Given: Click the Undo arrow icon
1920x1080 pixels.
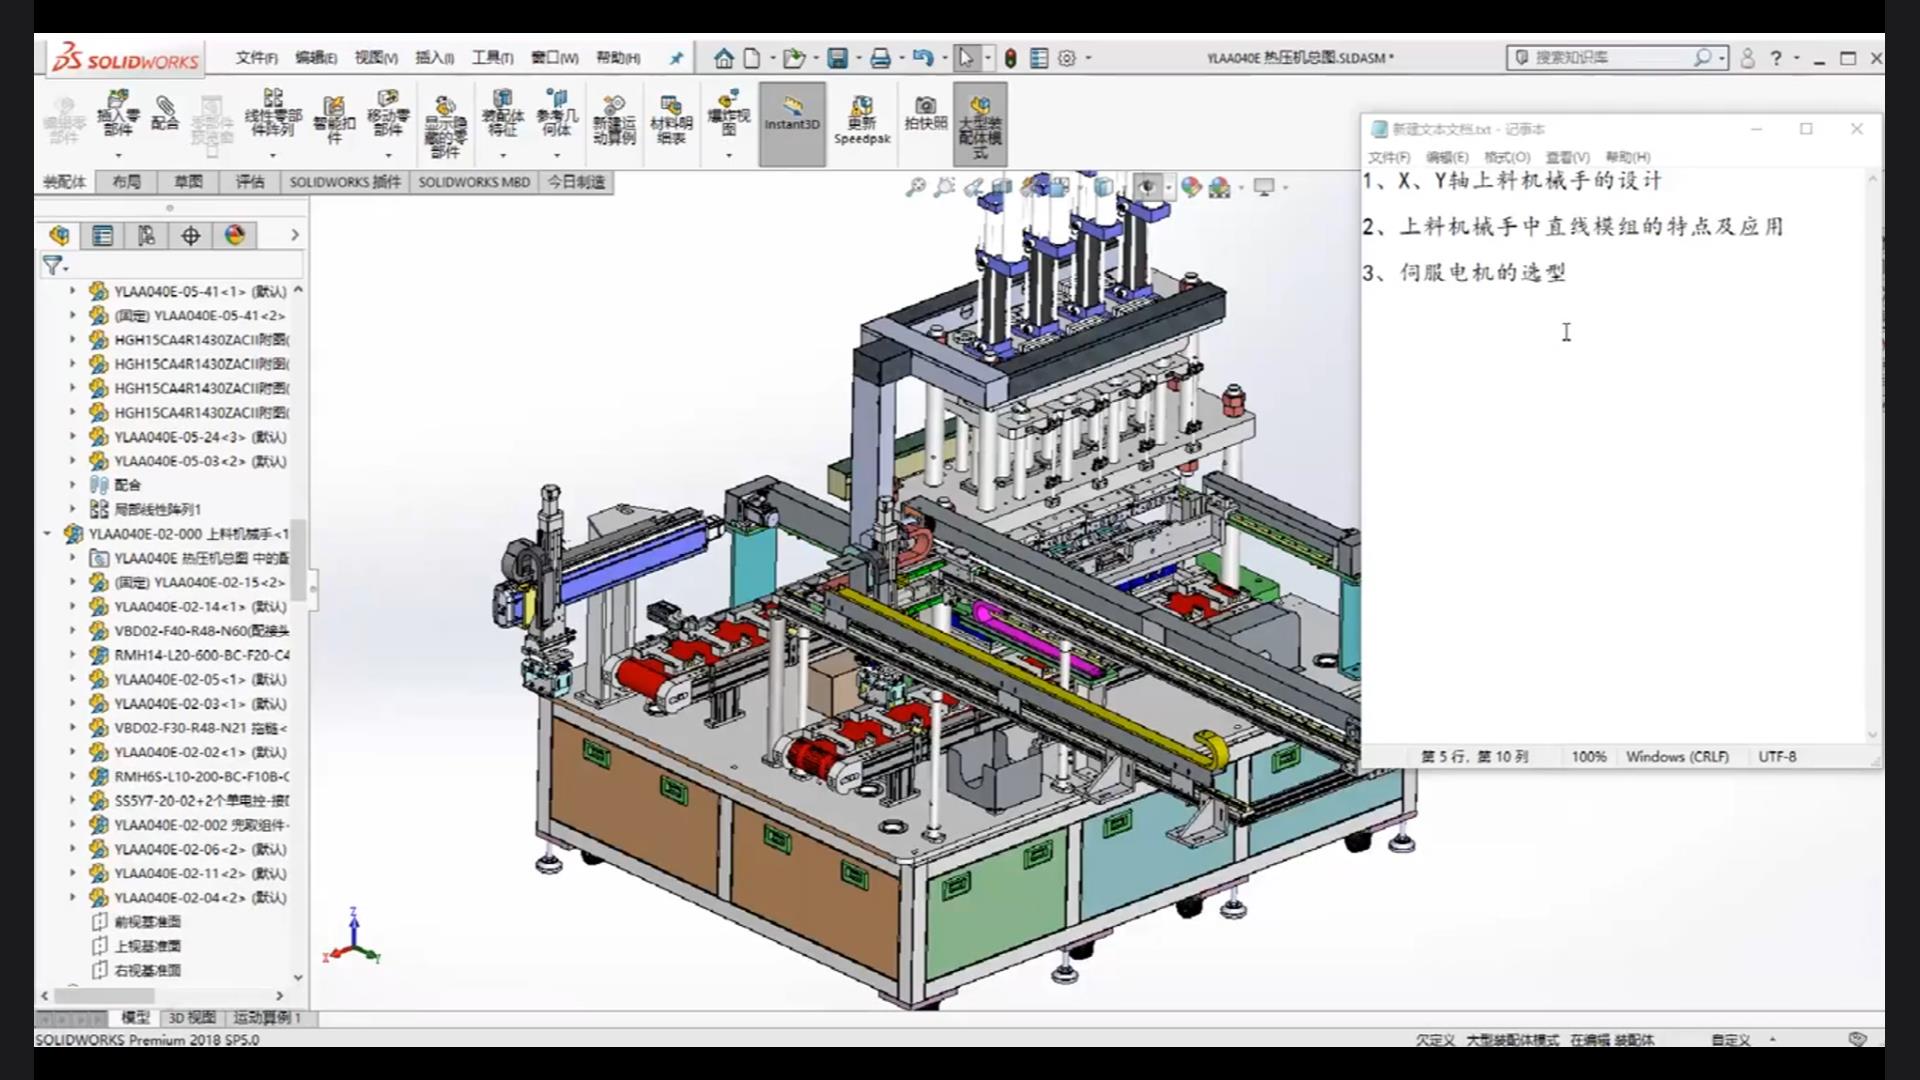Looking at the screenshot, I should (923, 58).
